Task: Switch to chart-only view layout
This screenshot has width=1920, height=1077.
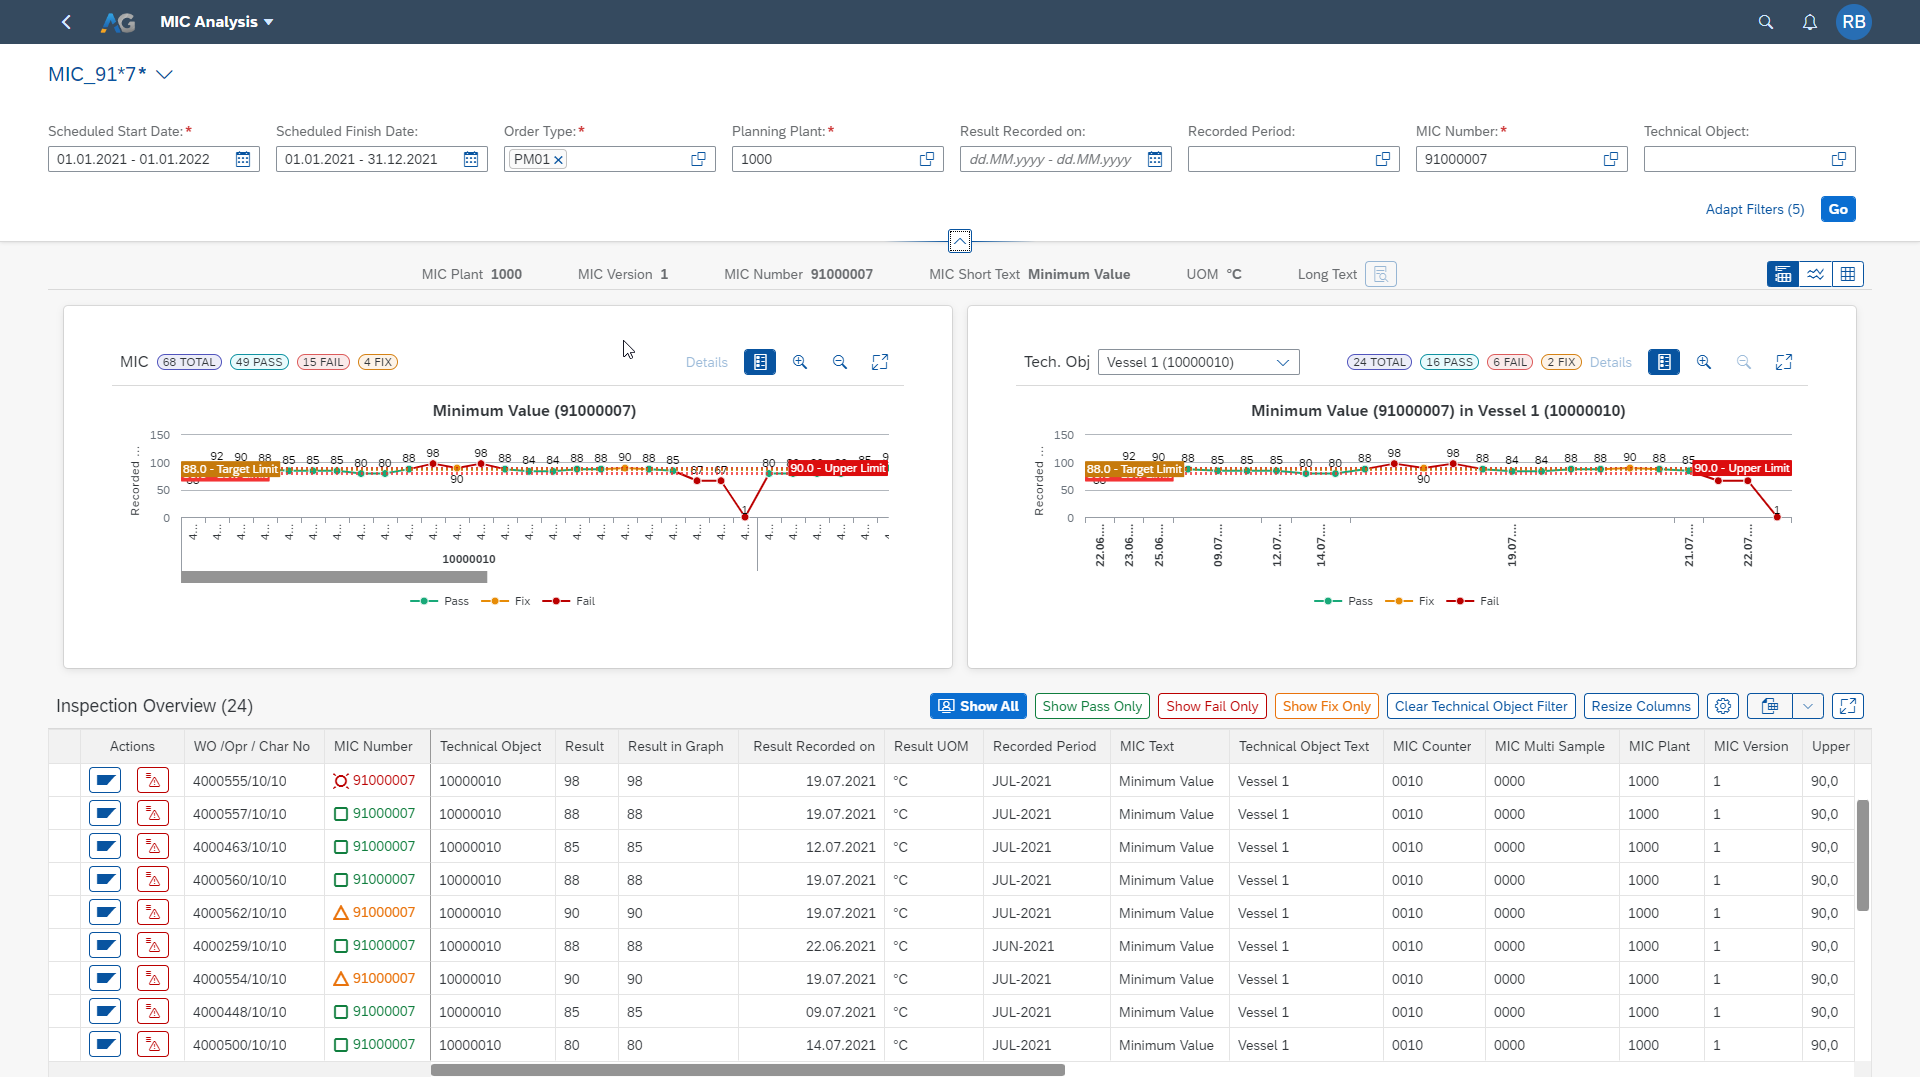Action: (x=1815, y=274)
